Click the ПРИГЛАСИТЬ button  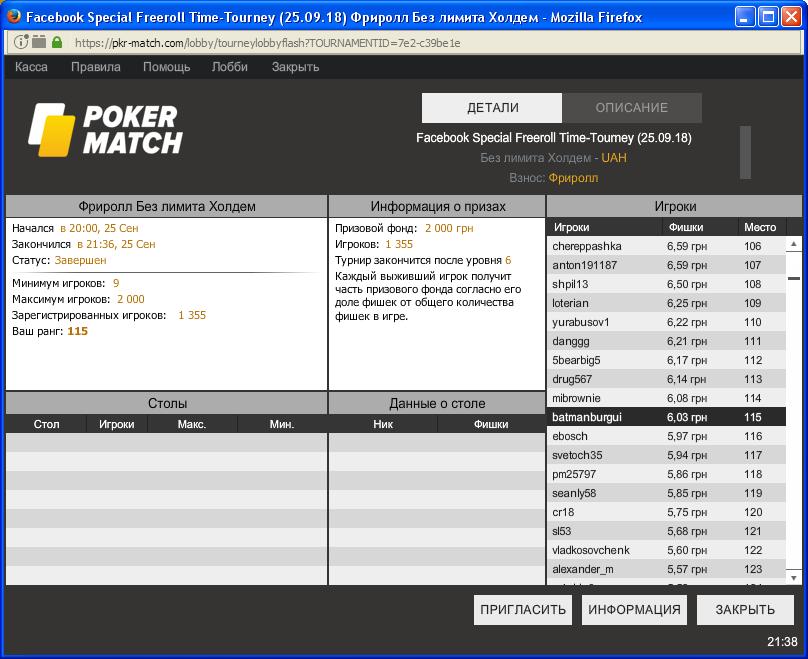[x=523, y=610]
